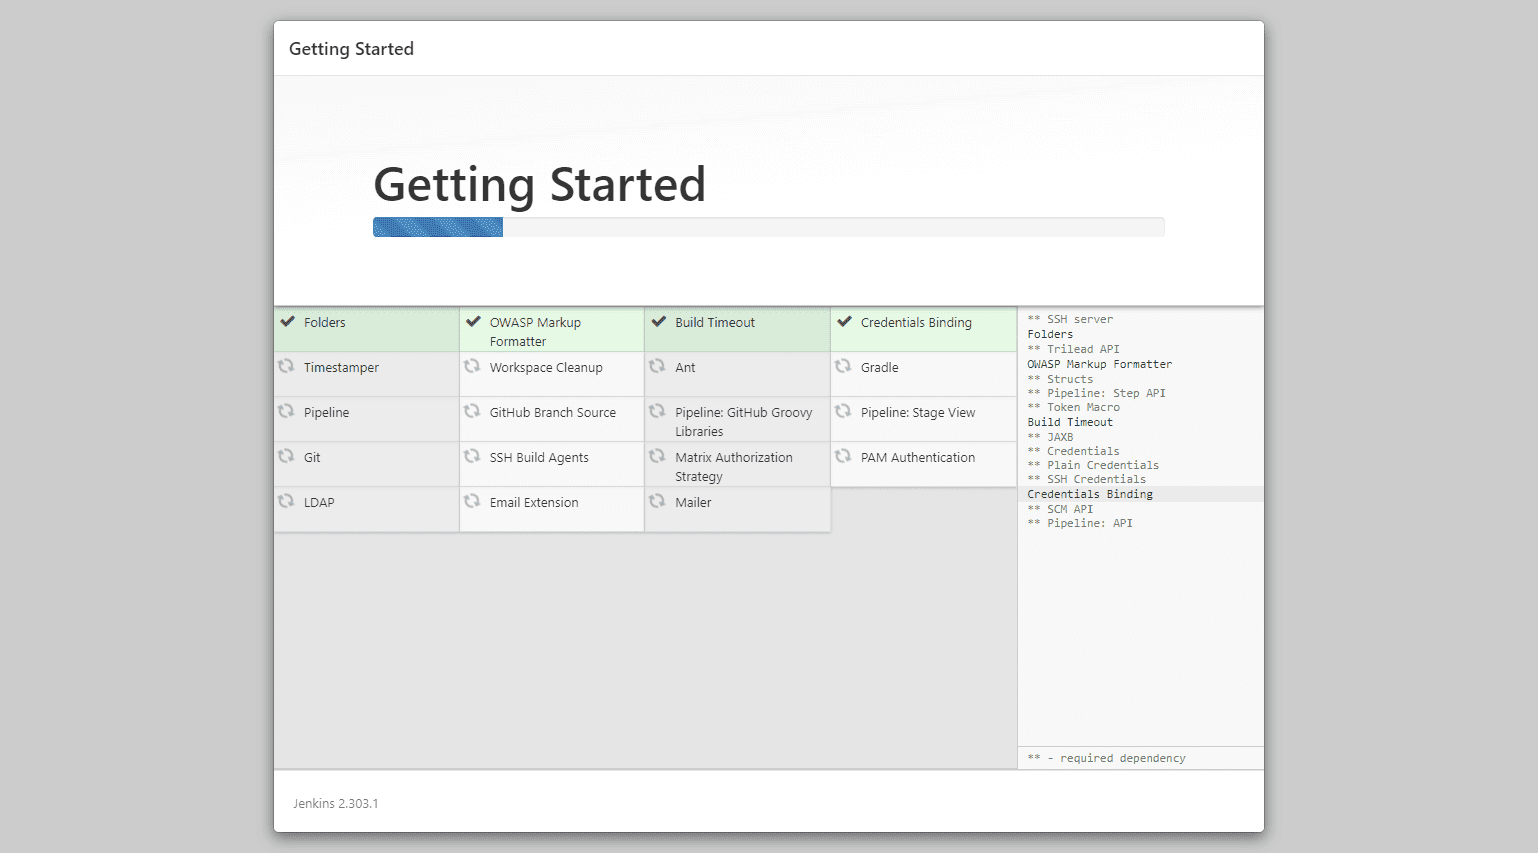The image size is (1538, 853).
Task: Click the Pipeline: Stage View plugin tile
Action: (x=922, y=419)
